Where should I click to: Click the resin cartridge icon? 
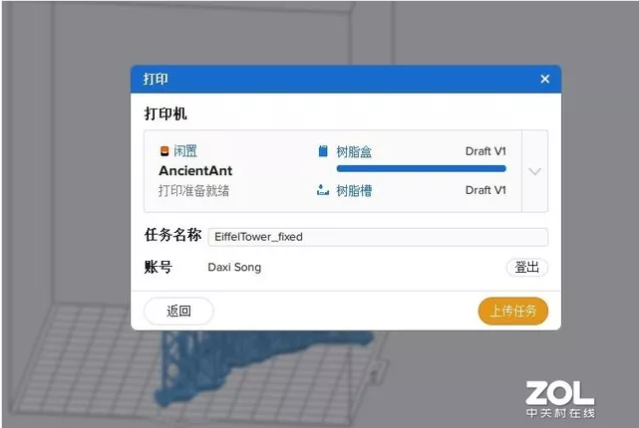[x=323, y=151]
